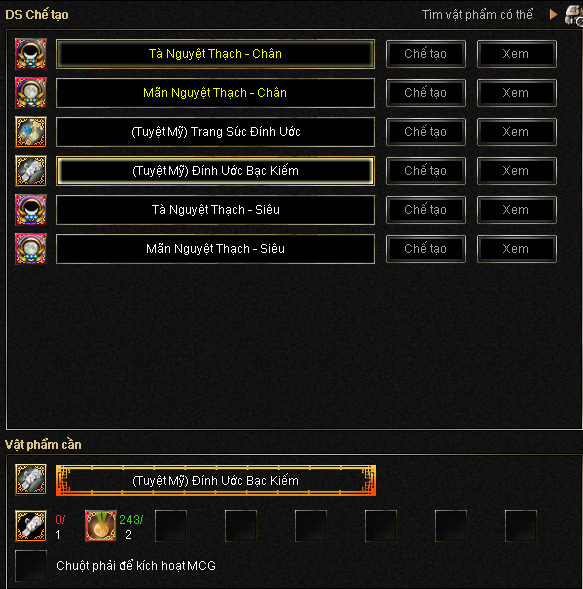The width and height of the screenshot is (583, 589).
Task: Select the Tà Nguyệt Thạch - Chân recipe row
Action: tap(215, 54)
